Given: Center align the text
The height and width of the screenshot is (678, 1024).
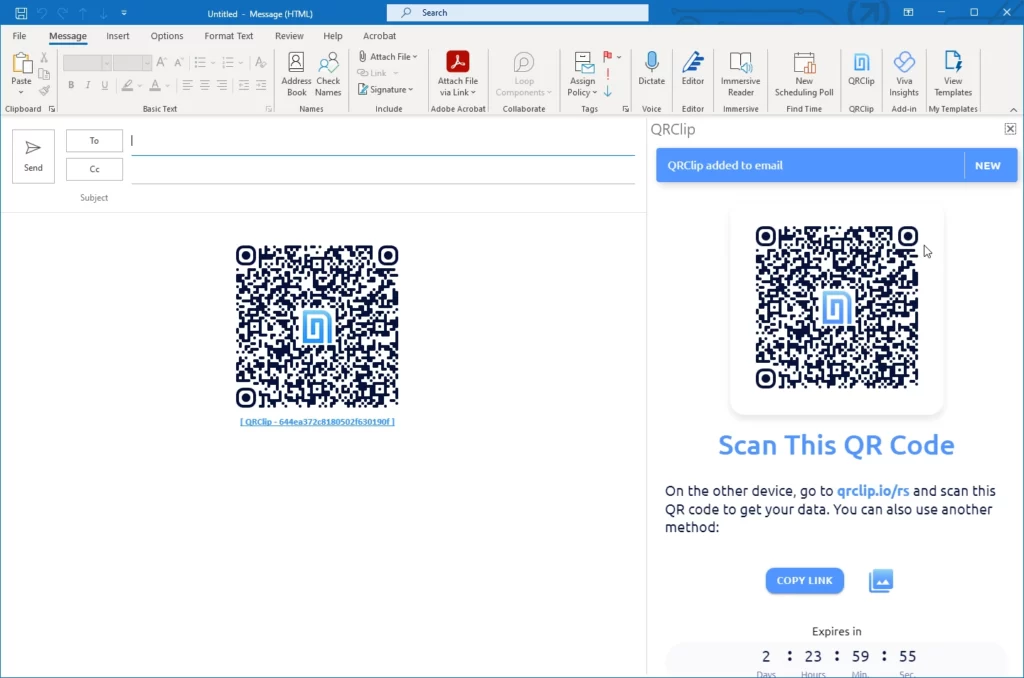Looking at the screenshot, I should click(204, 85).
